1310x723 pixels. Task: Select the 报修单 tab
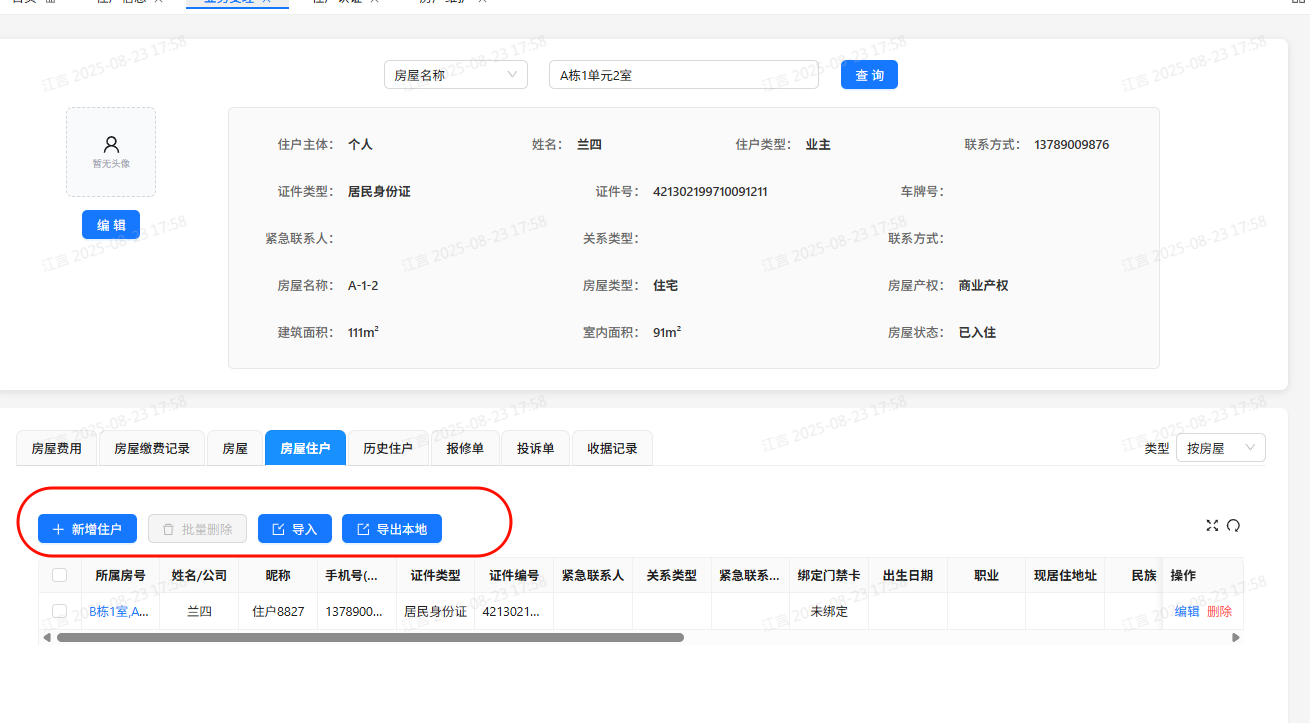465,448
